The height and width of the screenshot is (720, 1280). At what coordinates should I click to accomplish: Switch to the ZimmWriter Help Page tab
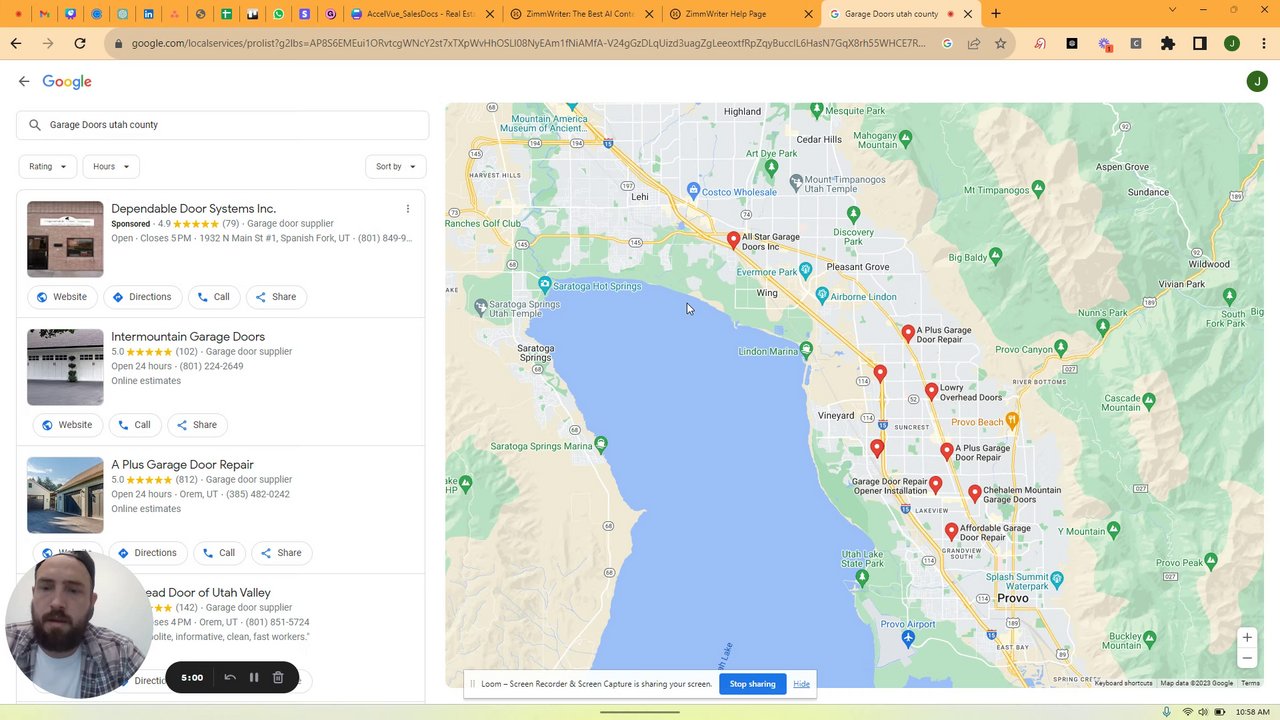pyautogui.click(x=740, y=14)
